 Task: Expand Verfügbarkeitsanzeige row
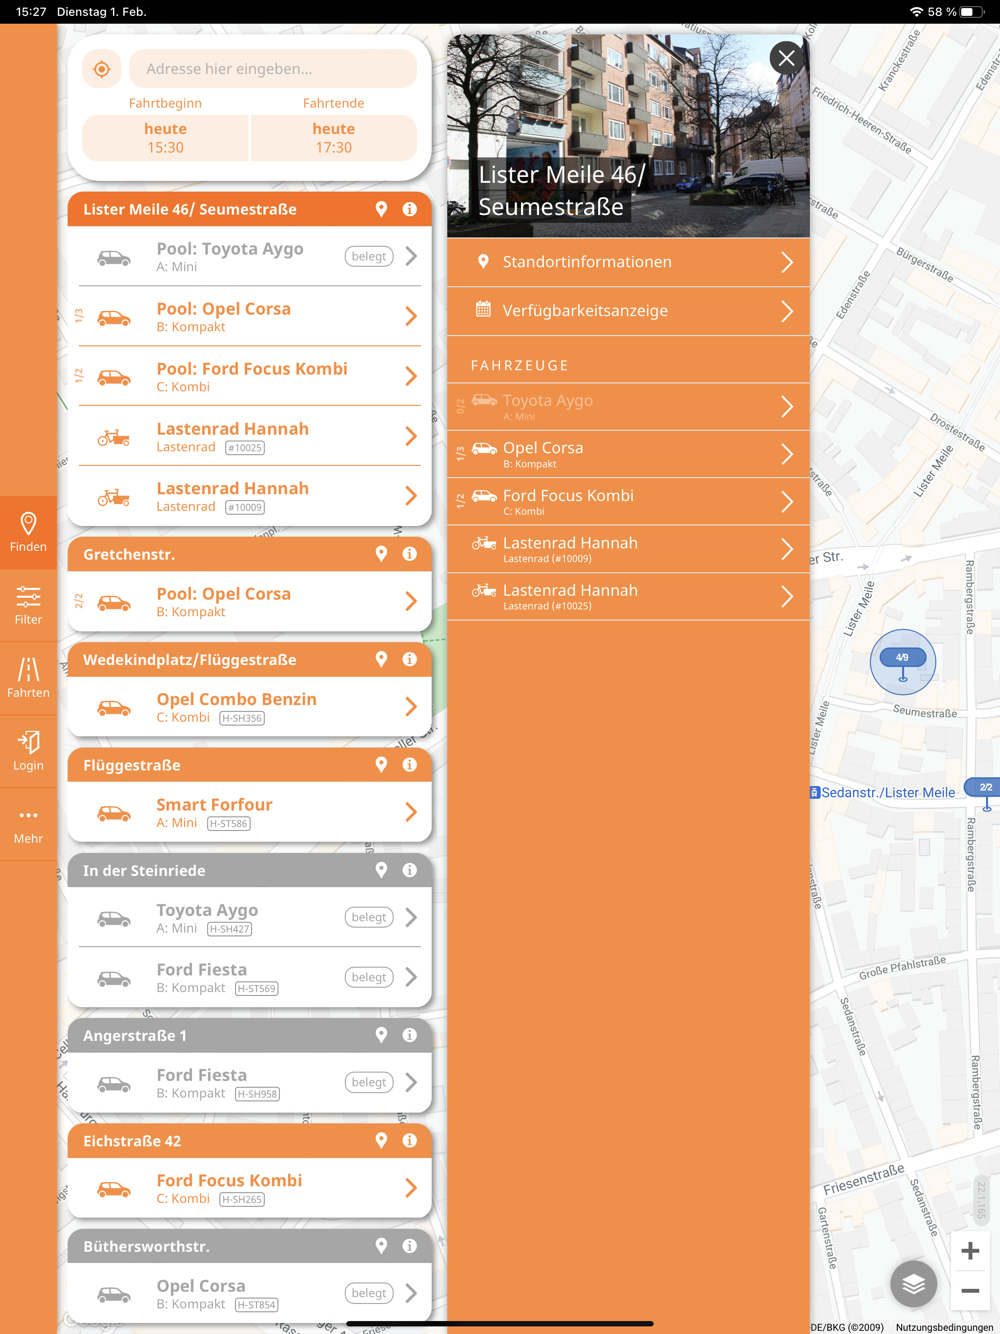(629, 311)
